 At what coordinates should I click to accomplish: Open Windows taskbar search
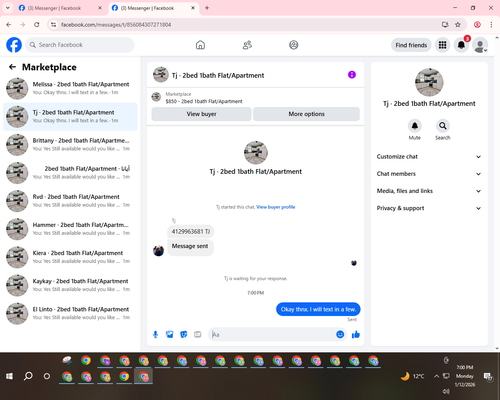tap(28, 376)
